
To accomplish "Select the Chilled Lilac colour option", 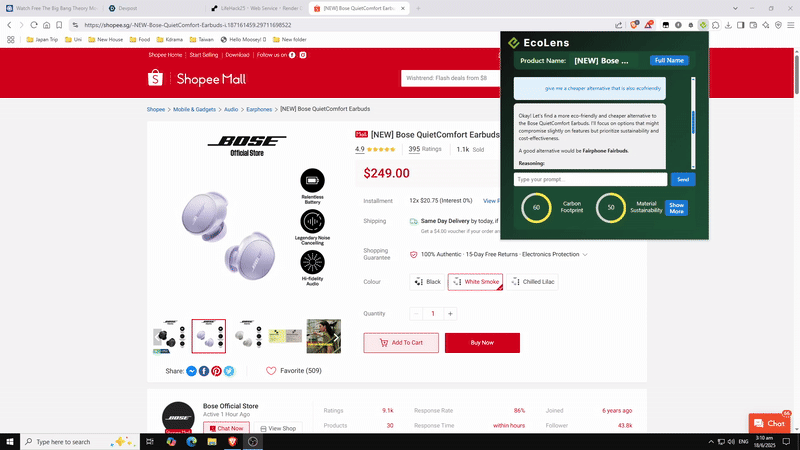I will pyautogui.click(x=533, y=282).
